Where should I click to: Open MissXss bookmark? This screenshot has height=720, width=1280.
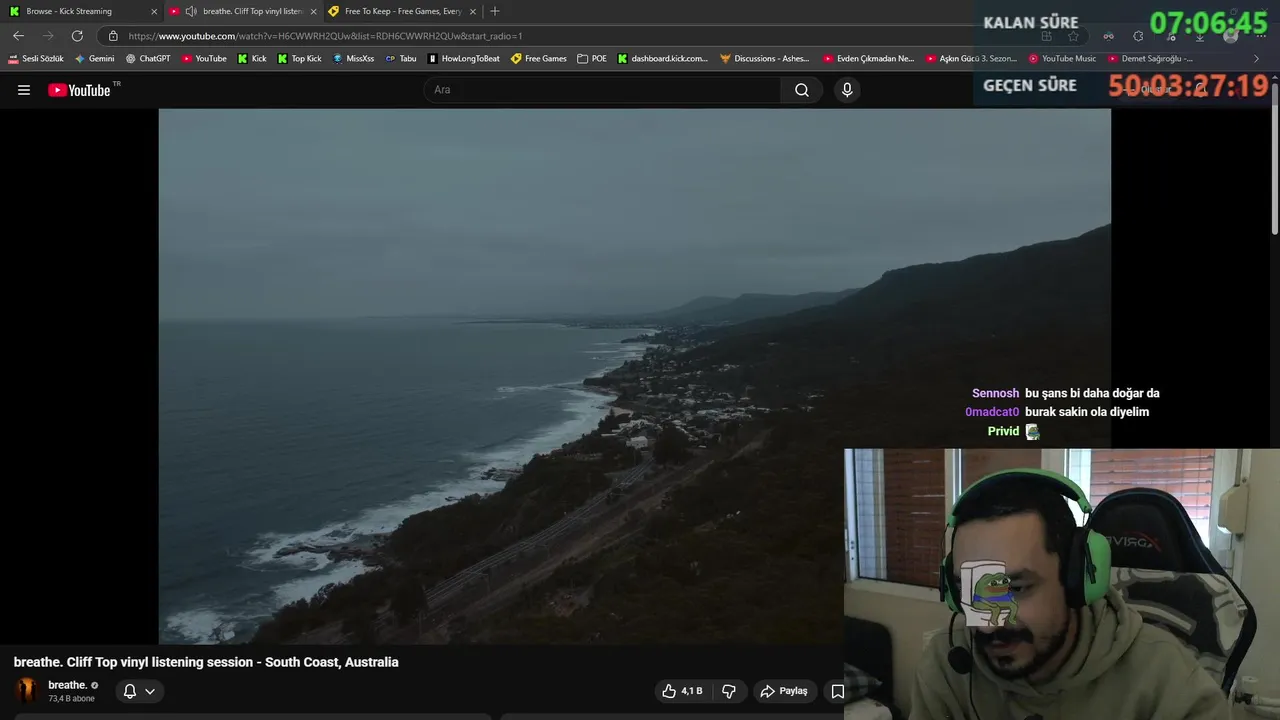pos(353,59)
